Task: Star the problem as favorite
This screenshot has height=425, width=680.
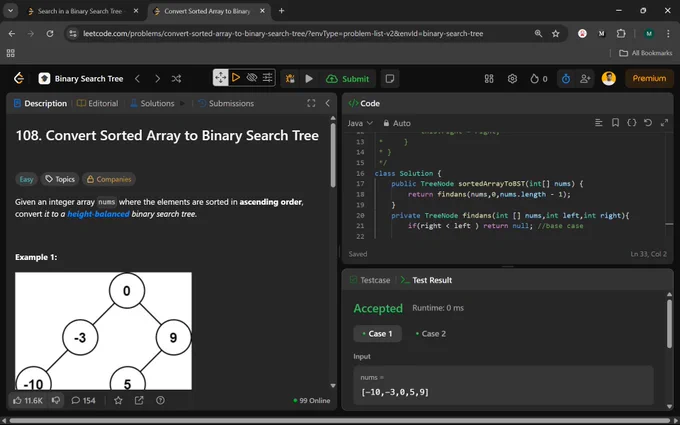Action: pyautogui.click(x=118, y=400)
